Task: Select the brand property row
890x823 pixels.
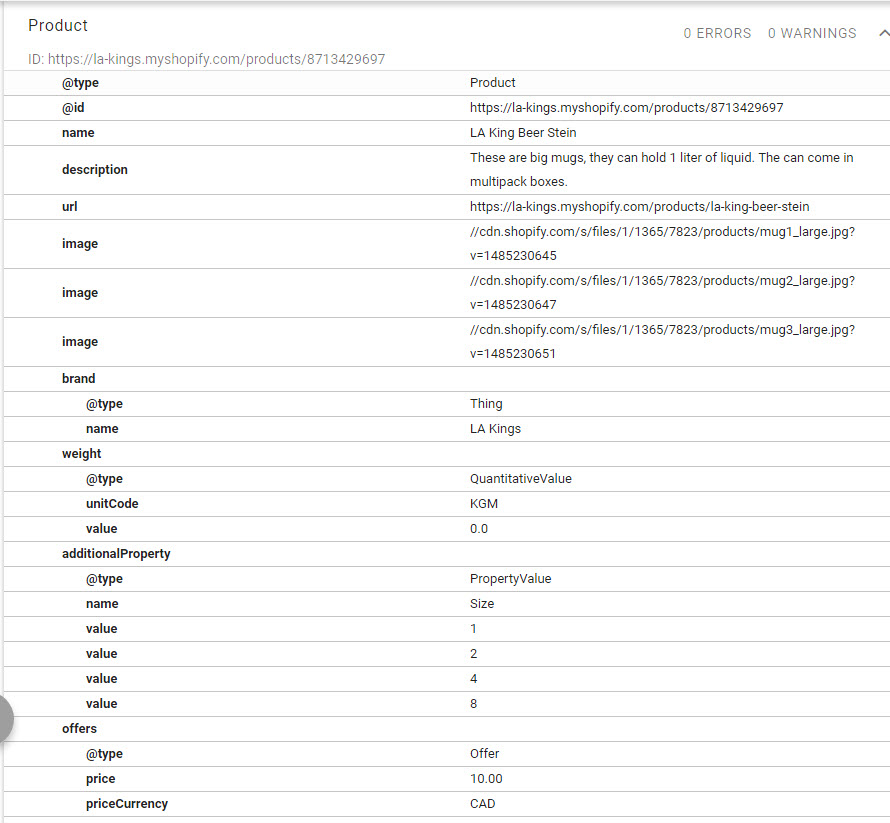Action: (447, 379)
